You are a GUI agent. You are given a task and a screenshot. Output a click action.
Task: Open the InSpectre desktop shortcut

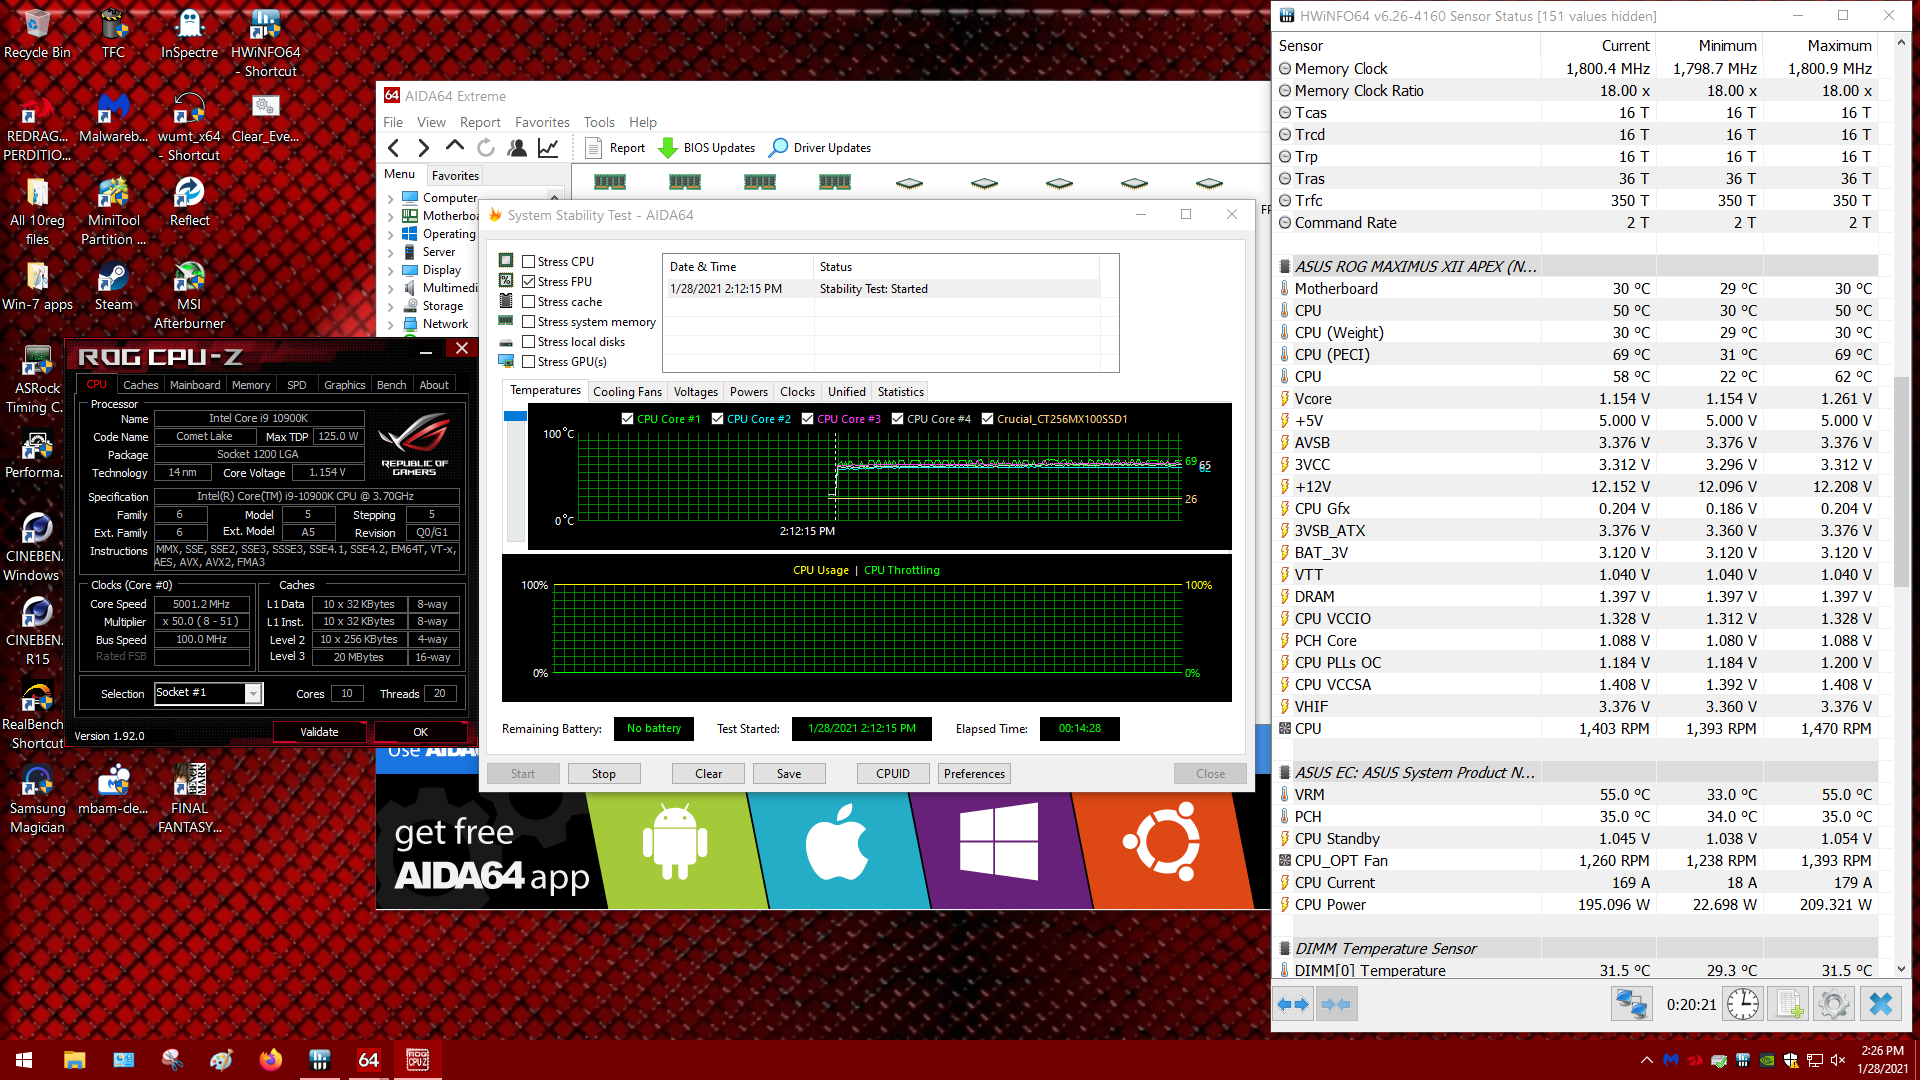pos(189,33)
